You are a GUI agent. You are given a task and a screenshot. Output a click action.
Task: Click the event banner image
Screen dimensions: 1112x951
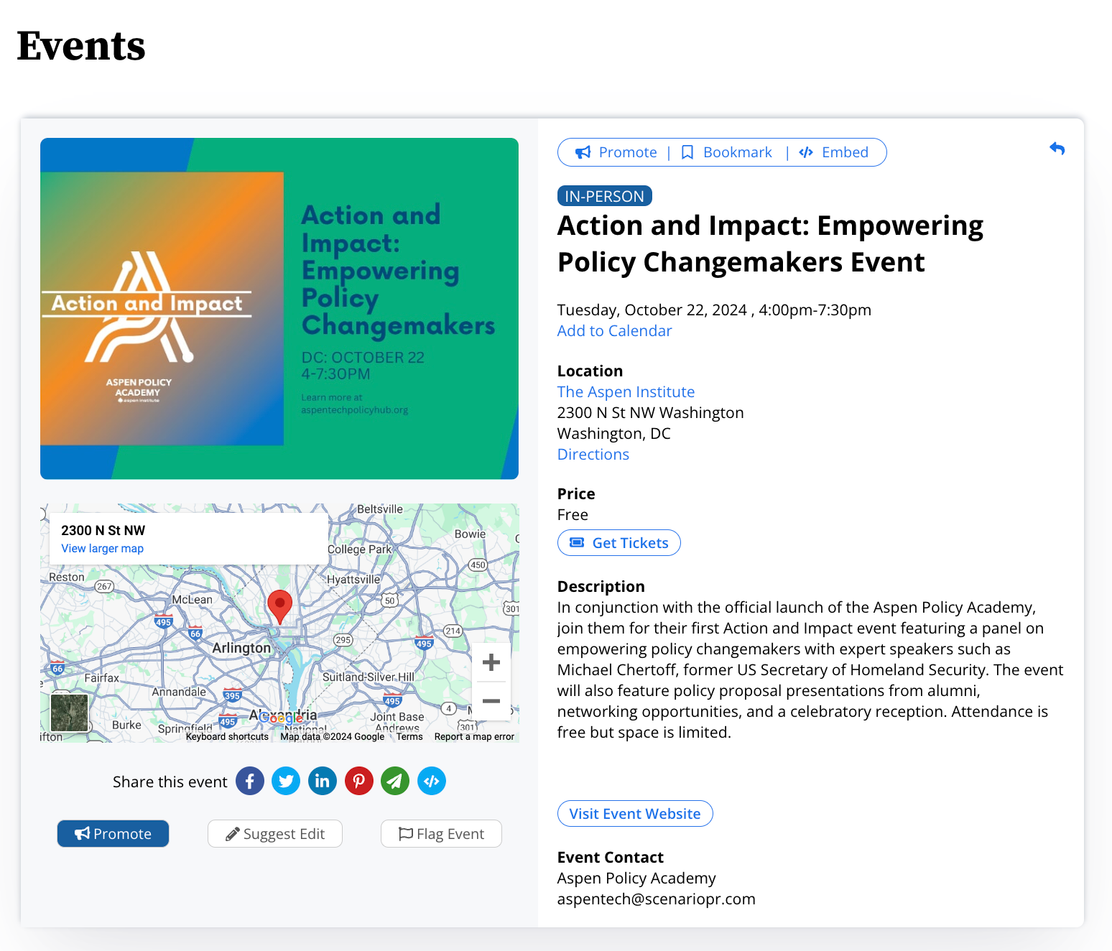279,308
